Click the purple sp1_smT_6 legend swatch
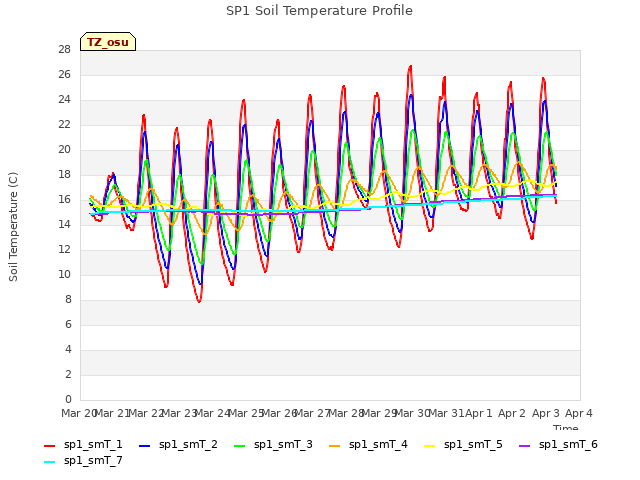This screenshot has width=640, height=480. coord(524,446)
